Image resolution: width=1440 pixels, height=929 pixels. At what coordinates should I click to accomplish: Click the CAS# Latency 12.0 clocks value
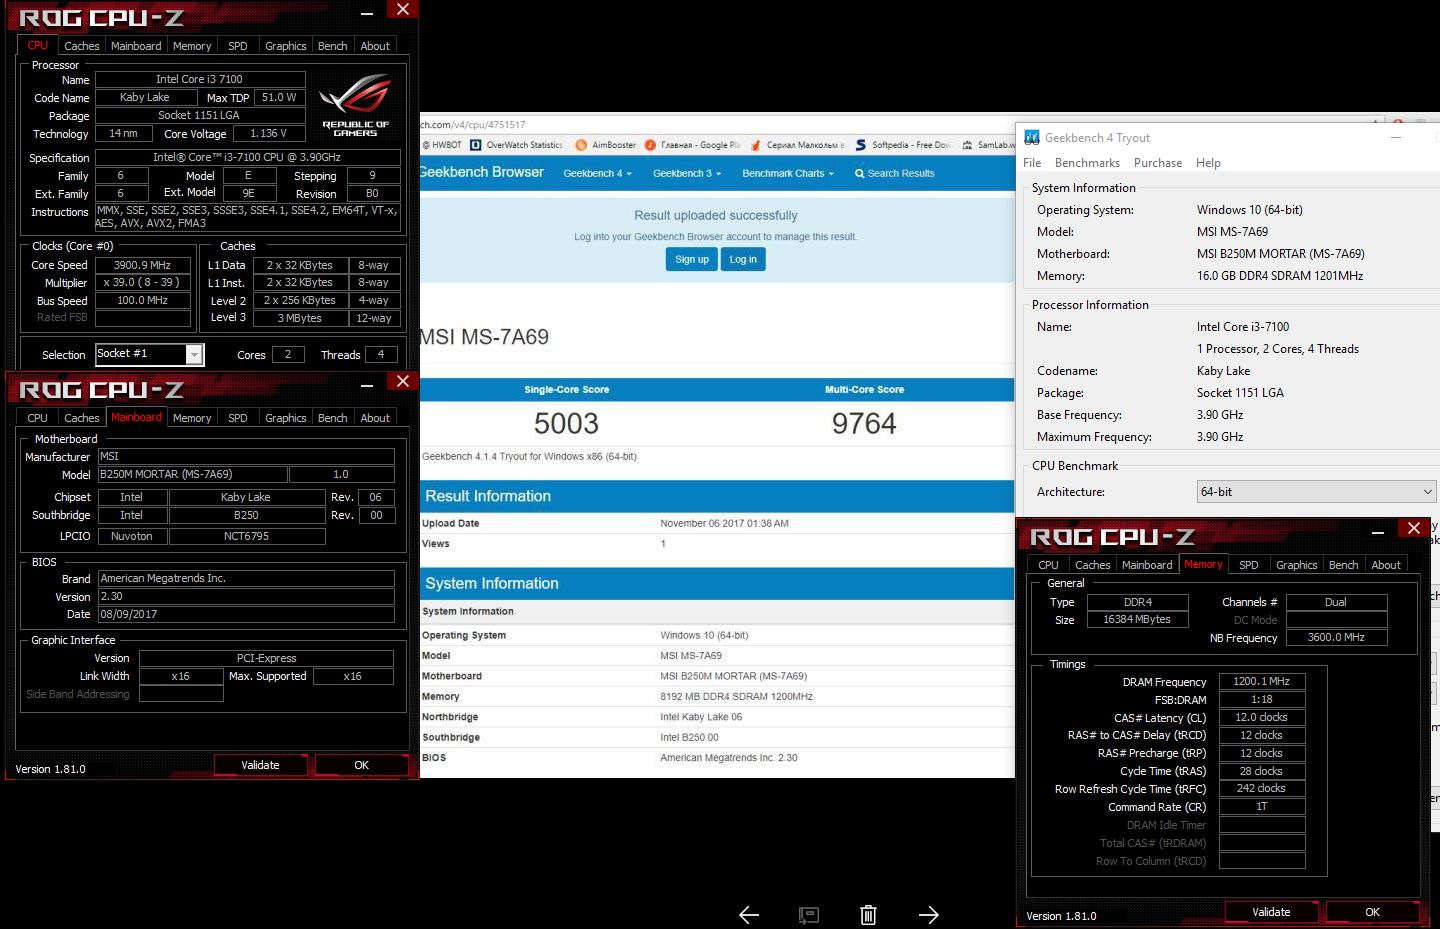tap(1262, 717)
